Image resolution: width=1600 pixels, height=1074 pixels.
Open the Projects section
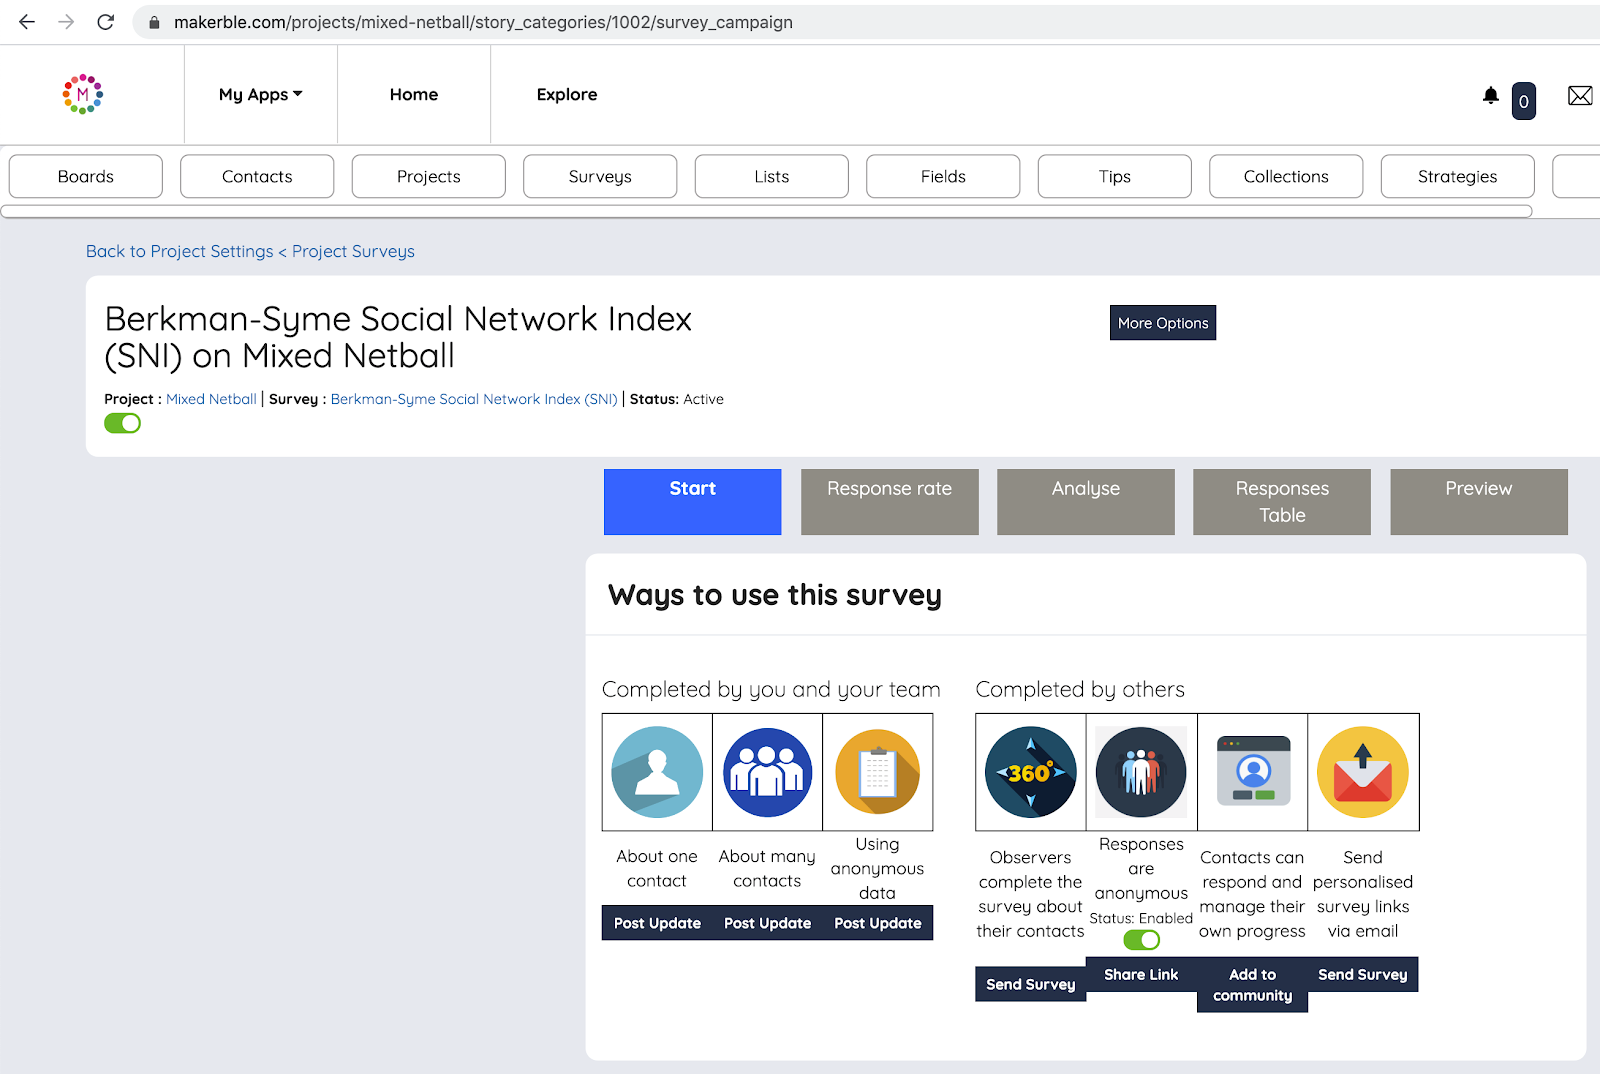pos(429,176)
